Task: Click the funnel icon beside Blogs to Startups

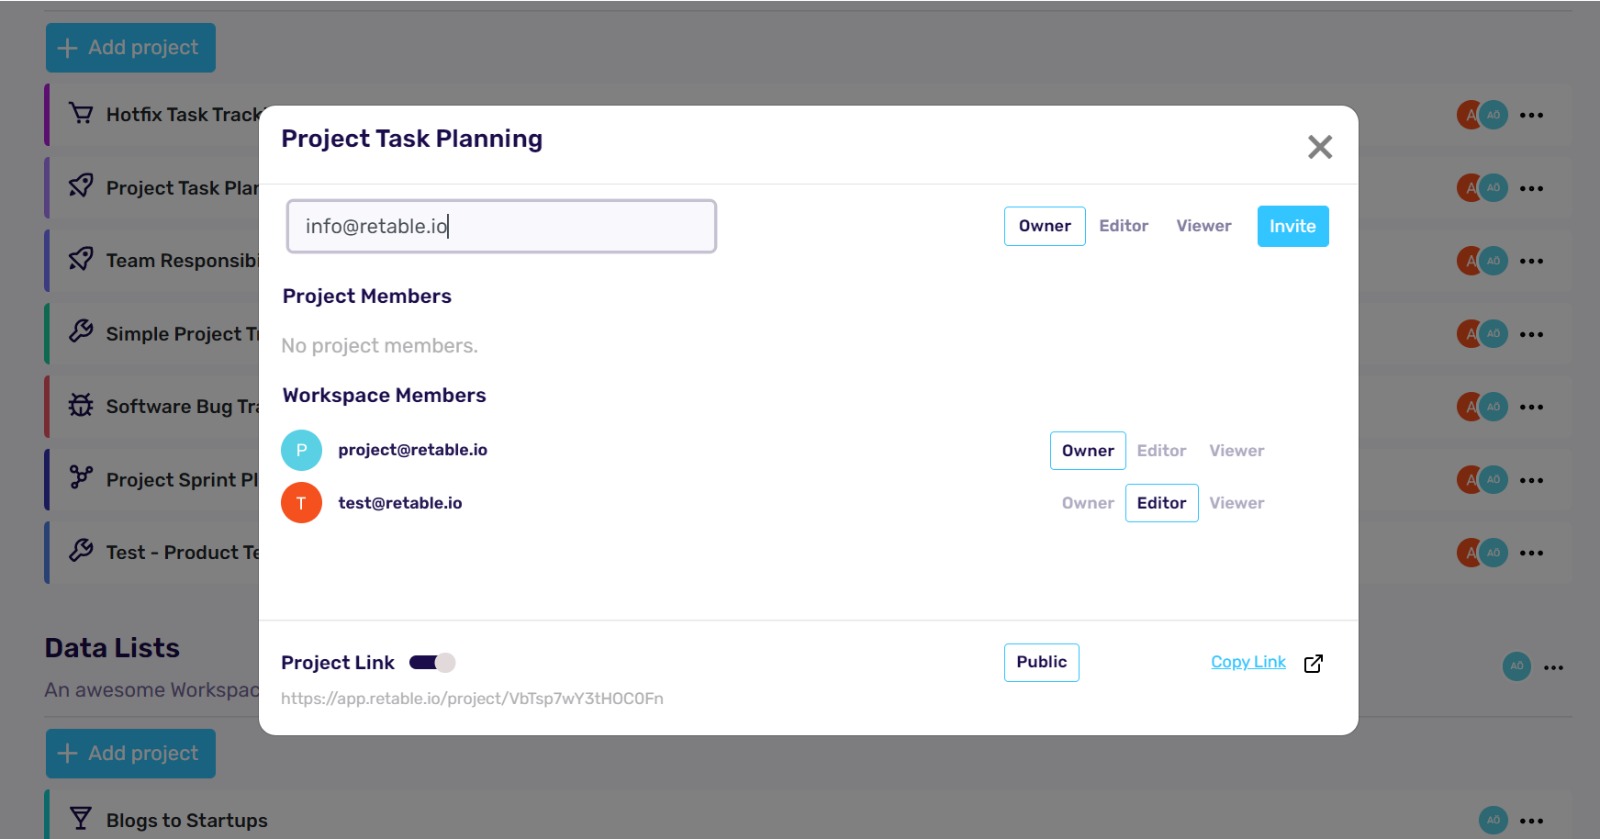Action: (81, 820)
